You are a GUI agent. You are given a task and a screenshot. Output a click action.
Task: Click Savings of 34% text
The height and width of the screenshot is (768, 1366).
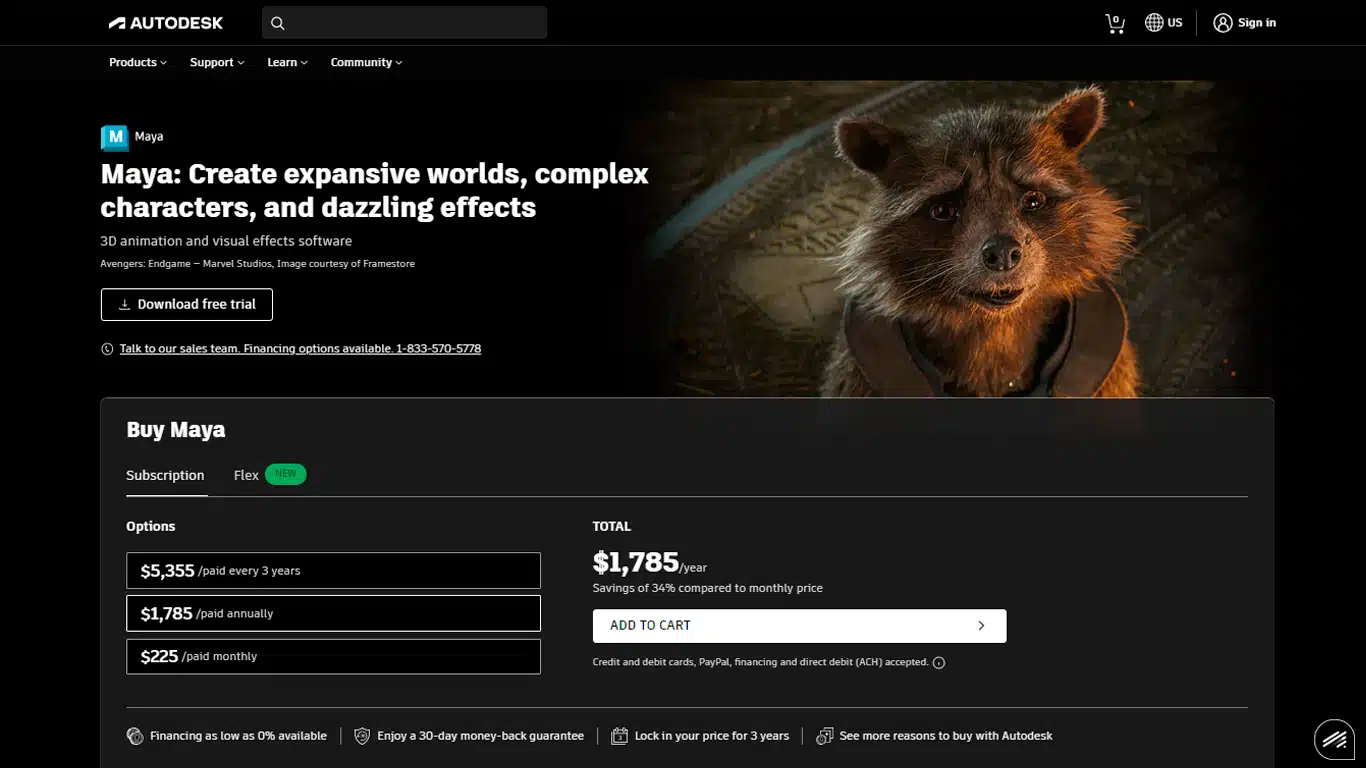pyautogui.click(x=707, y=589)
